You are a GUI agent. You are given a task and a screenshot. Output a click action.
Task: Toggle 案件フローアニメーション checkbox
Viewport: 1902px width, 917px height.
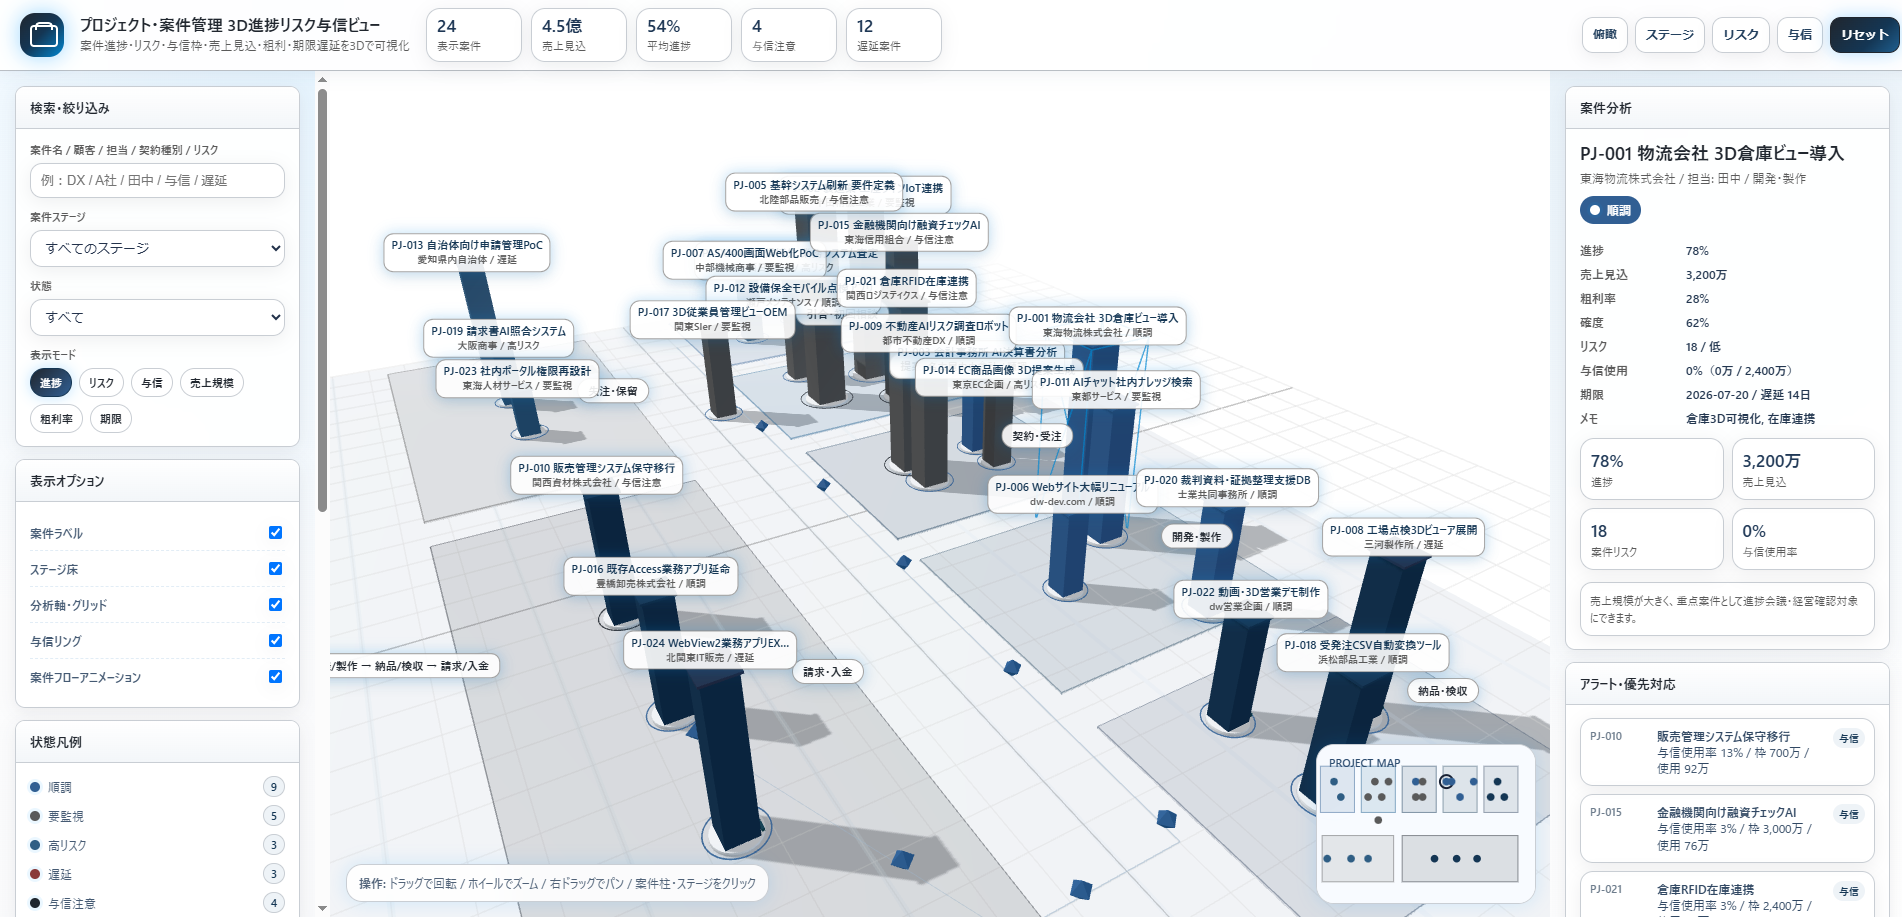(275, 677)
